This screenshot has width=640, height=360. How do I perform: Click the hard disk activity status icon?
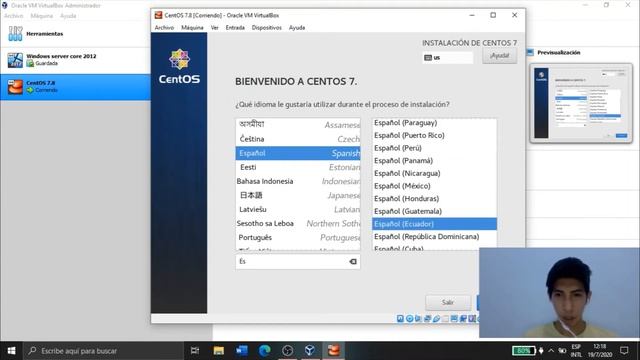point(400,318)
